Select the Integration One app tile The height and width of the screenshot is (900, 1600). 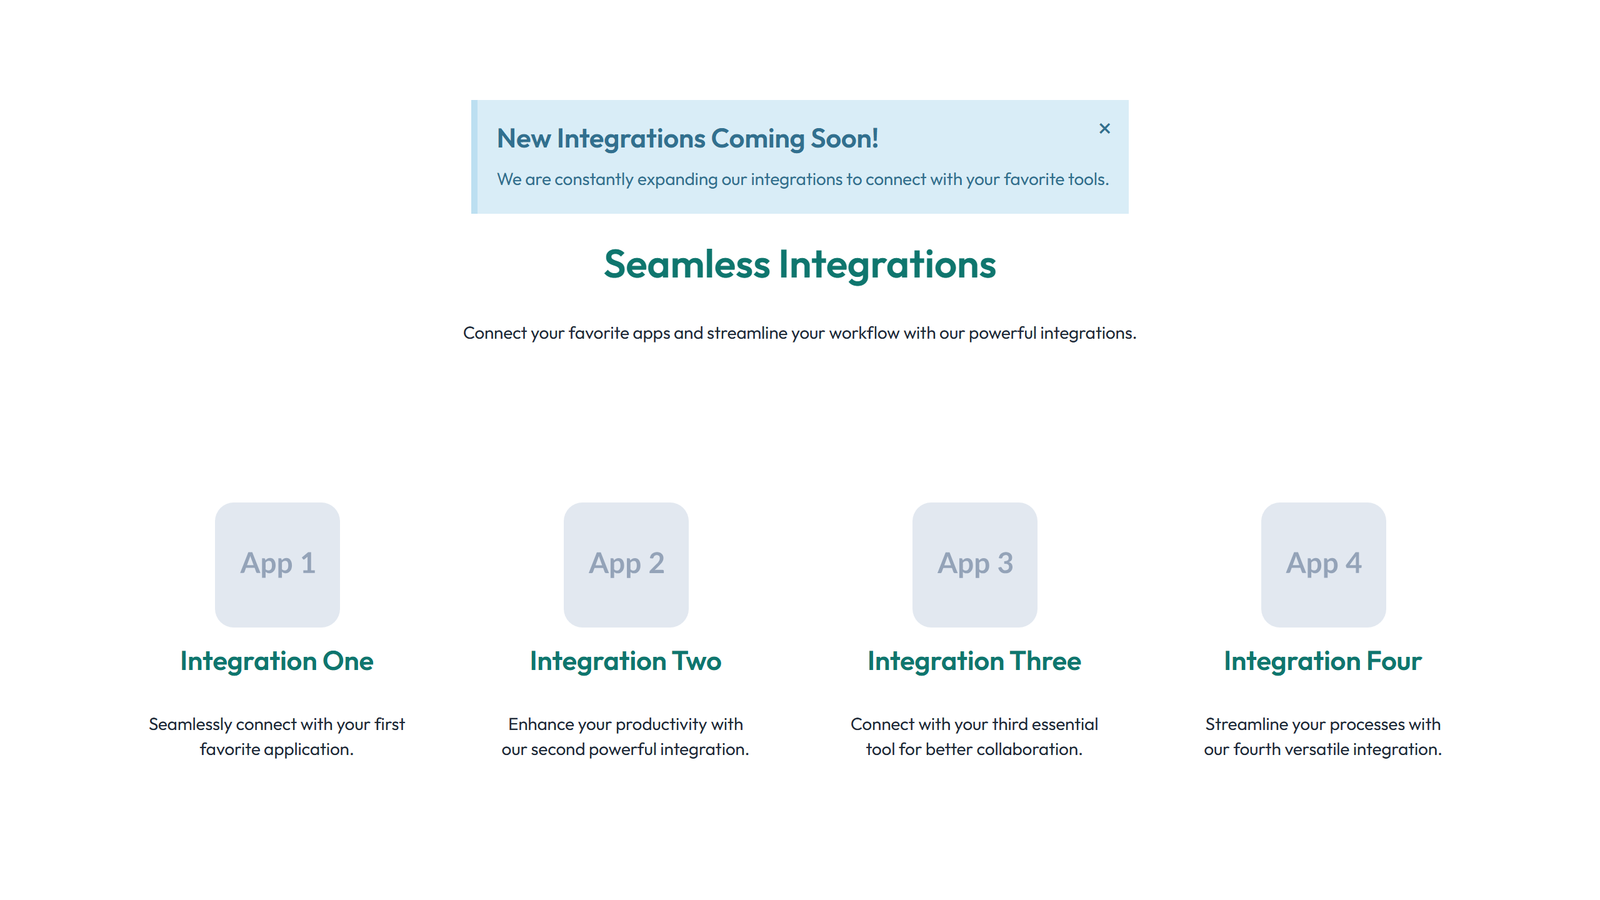click(x=277, y=565)
